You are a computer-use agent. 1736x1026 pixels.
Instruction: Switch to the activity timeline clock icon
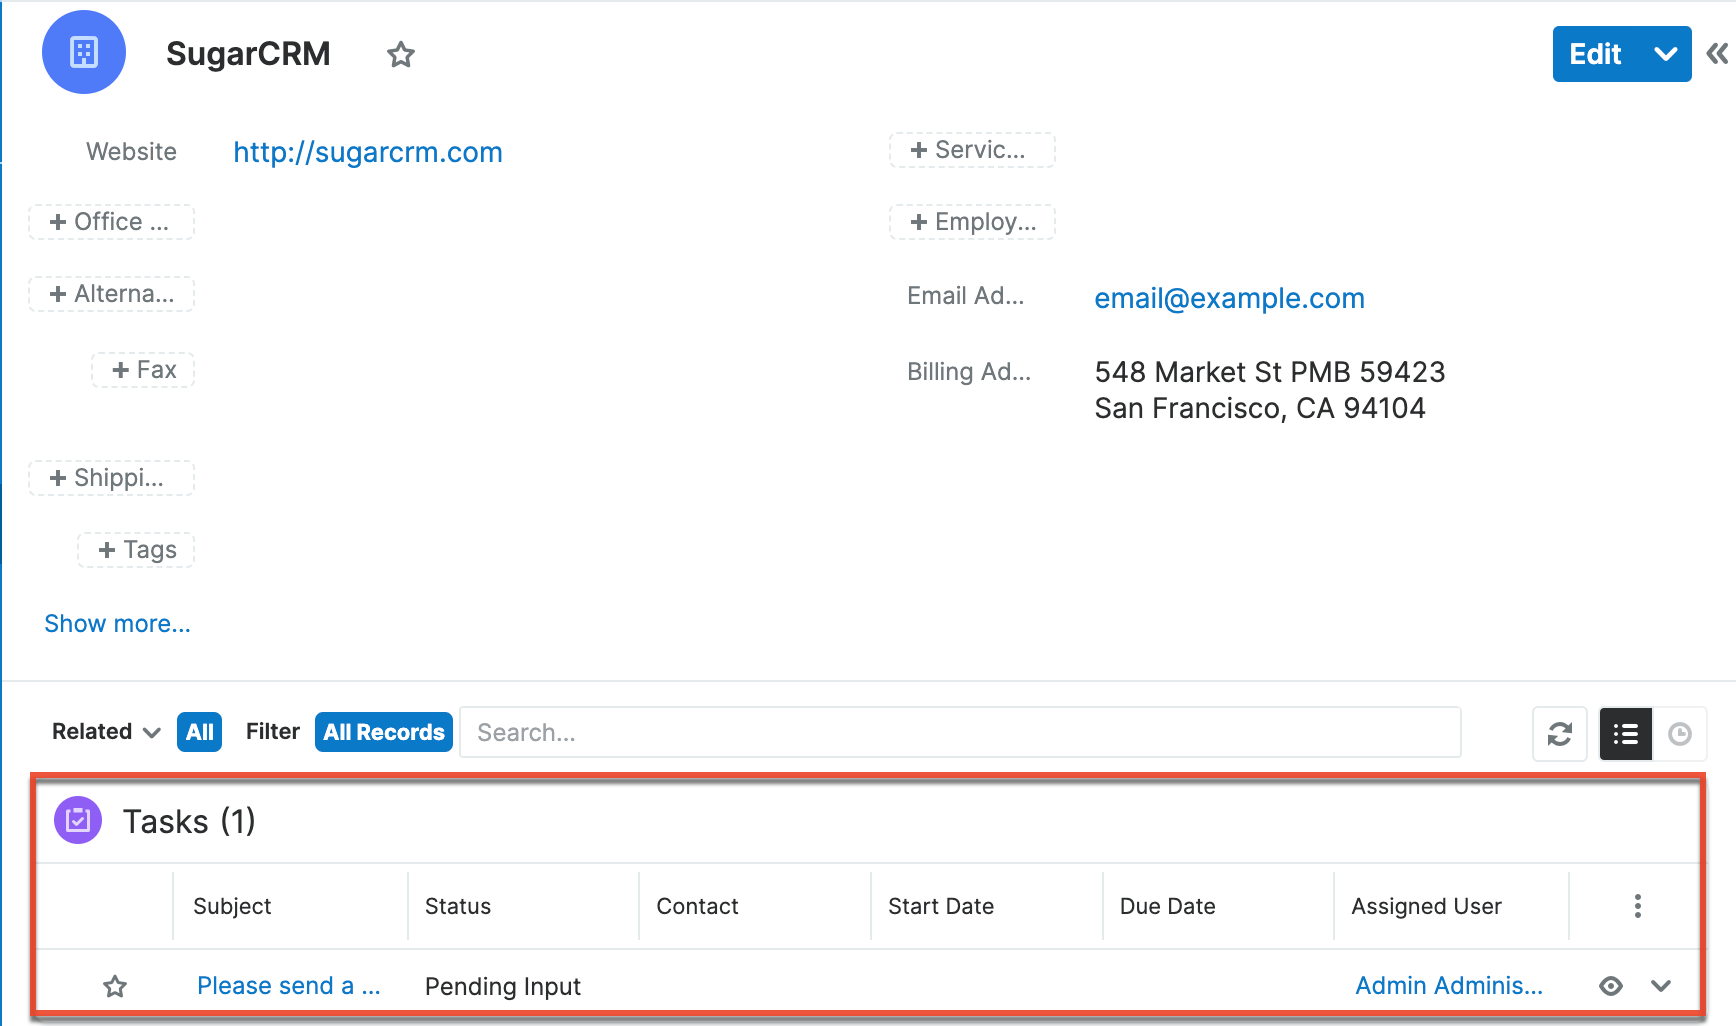pos(1681,733)
